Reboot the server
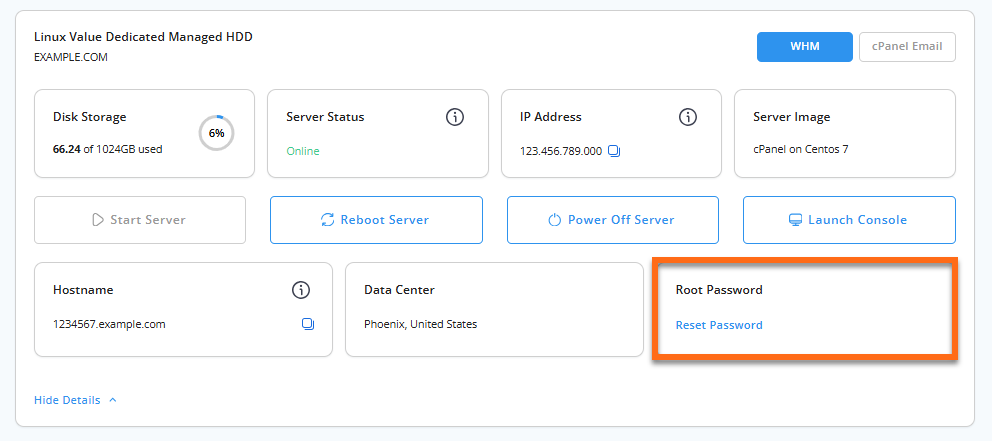Image resolution: width=992 pixels, height=441 pixels. point(376,220)
